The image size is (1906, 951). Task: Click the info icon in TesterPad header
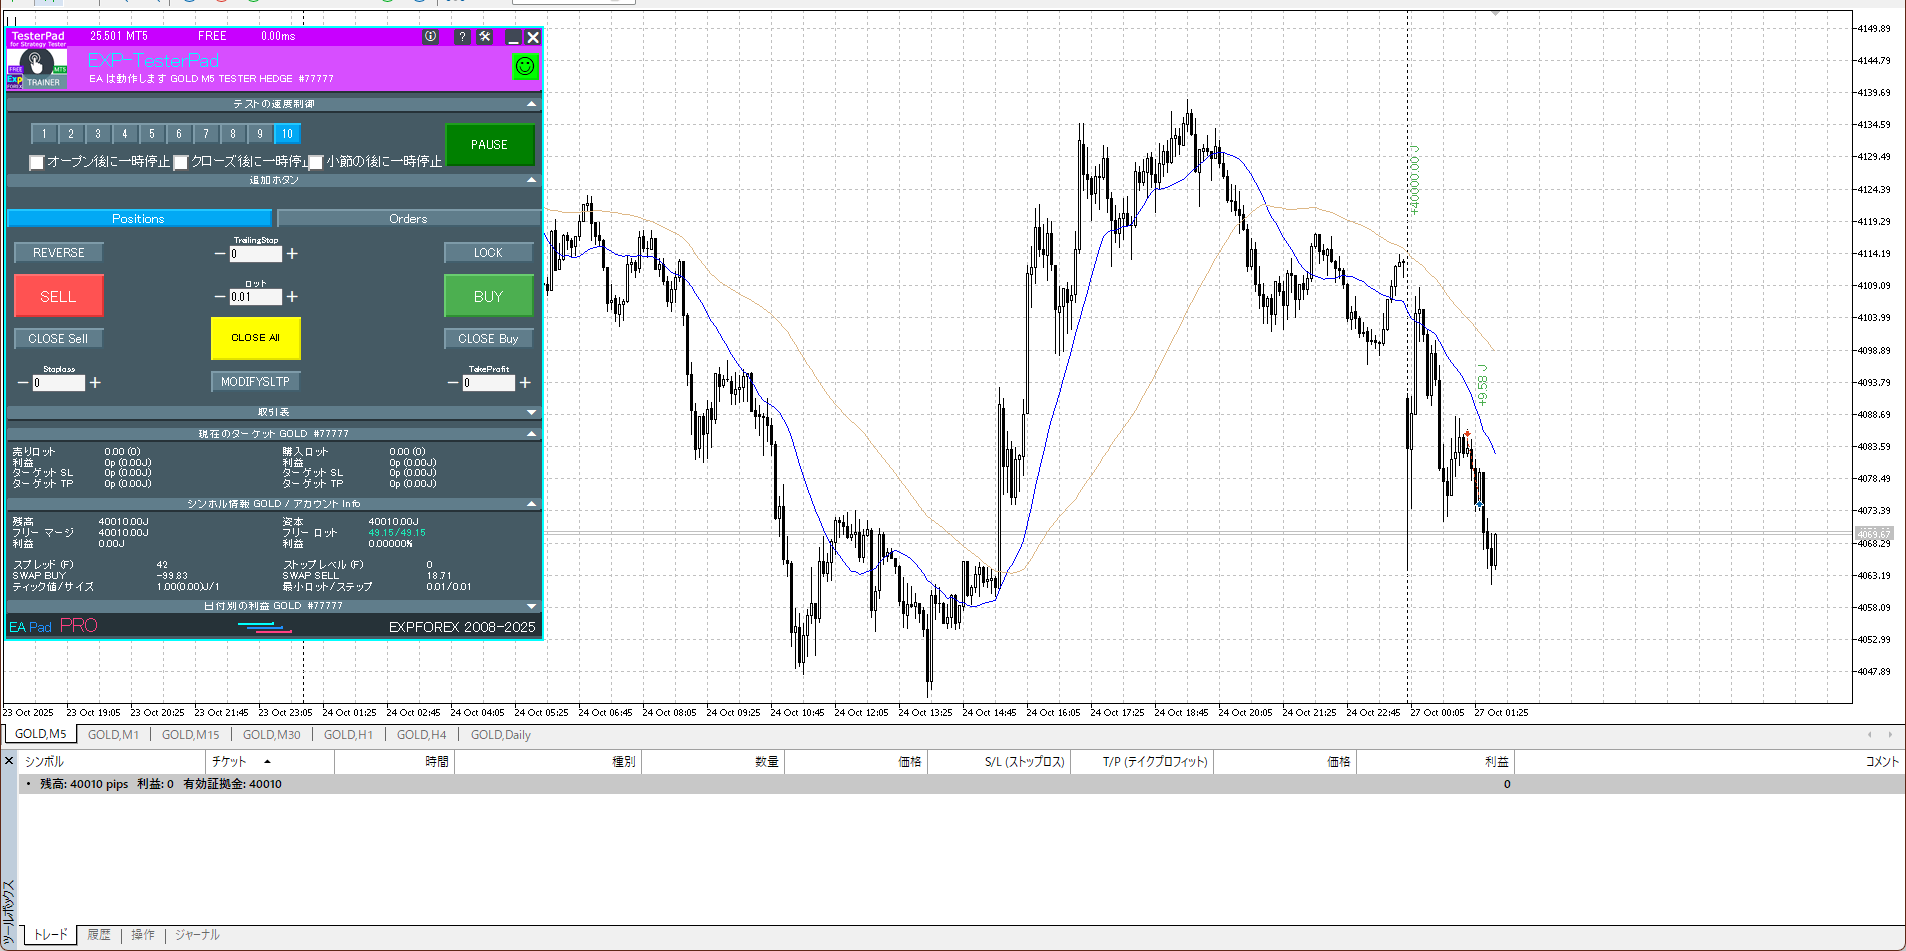point(430,36)
